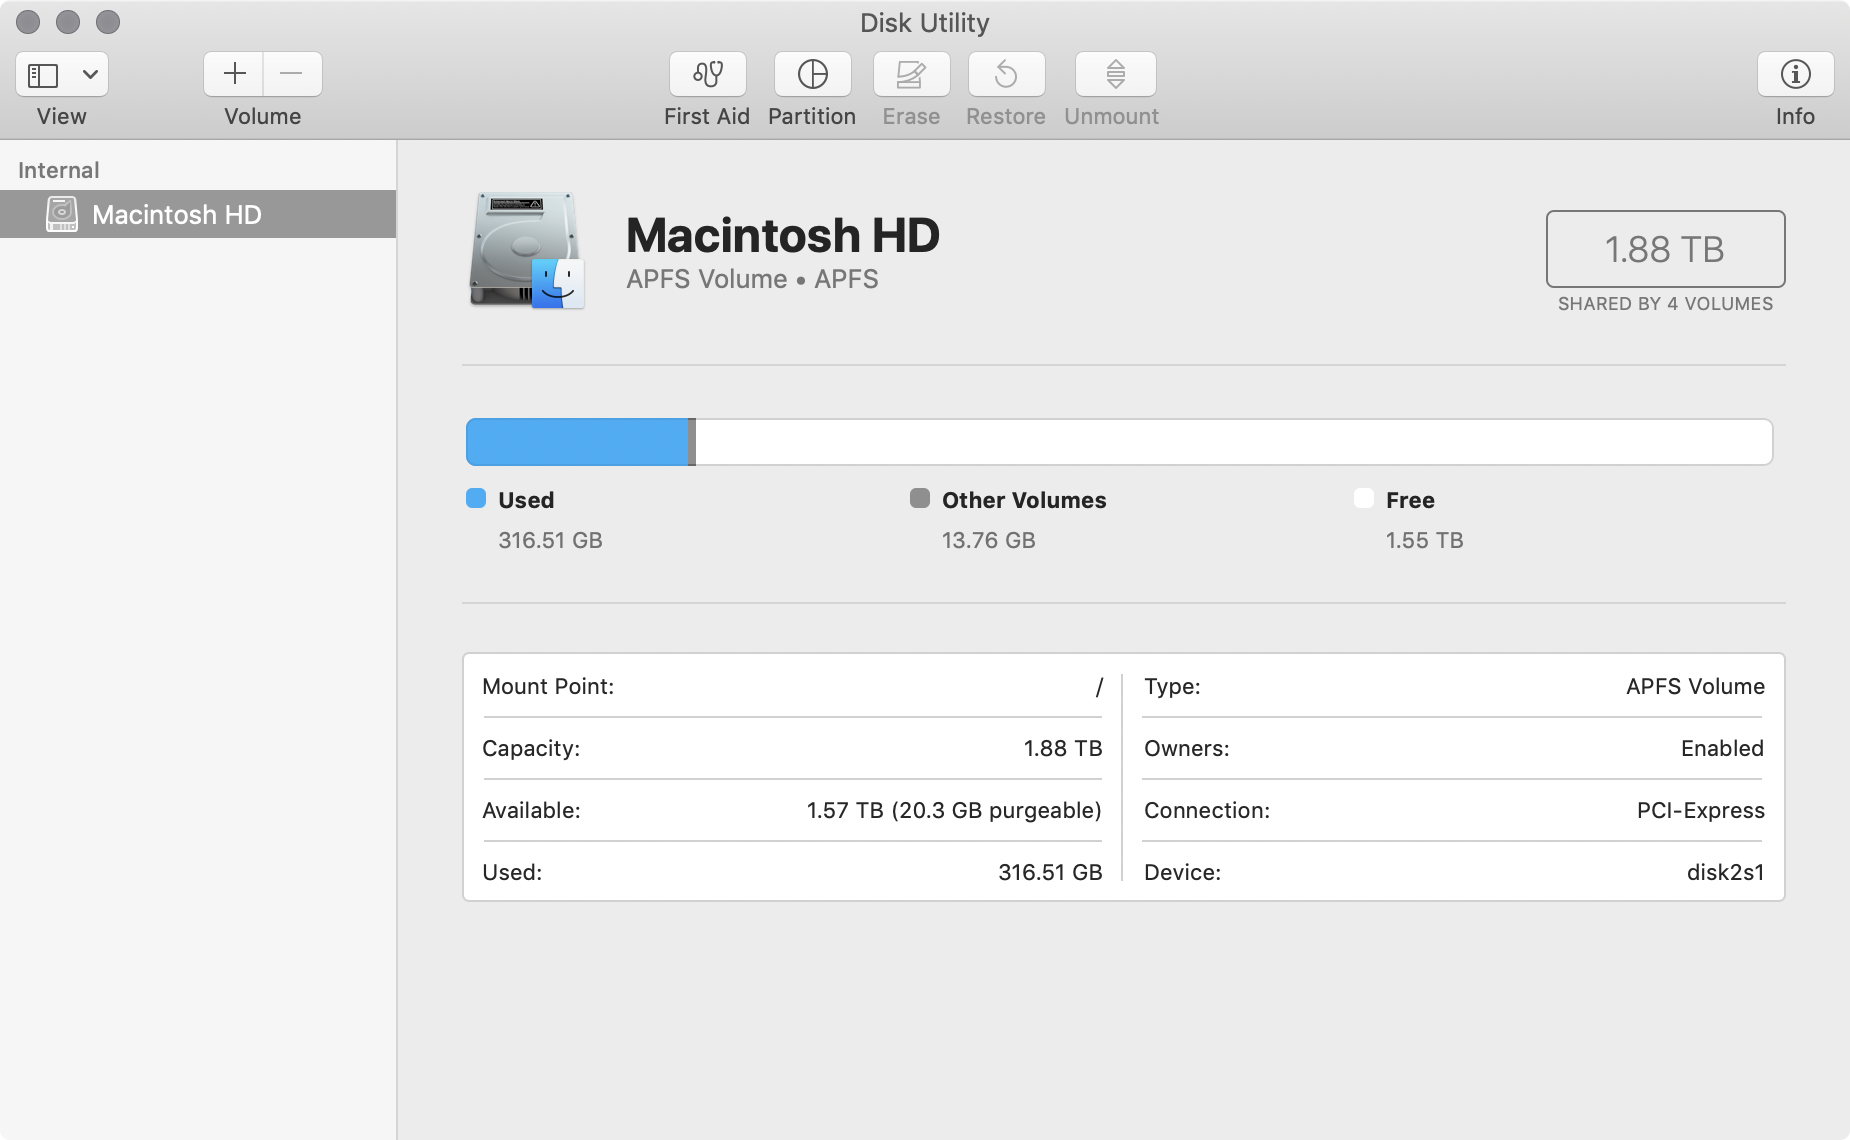
Task: Click the Erase toolbar icon
Action: click(x=911, y=74)
